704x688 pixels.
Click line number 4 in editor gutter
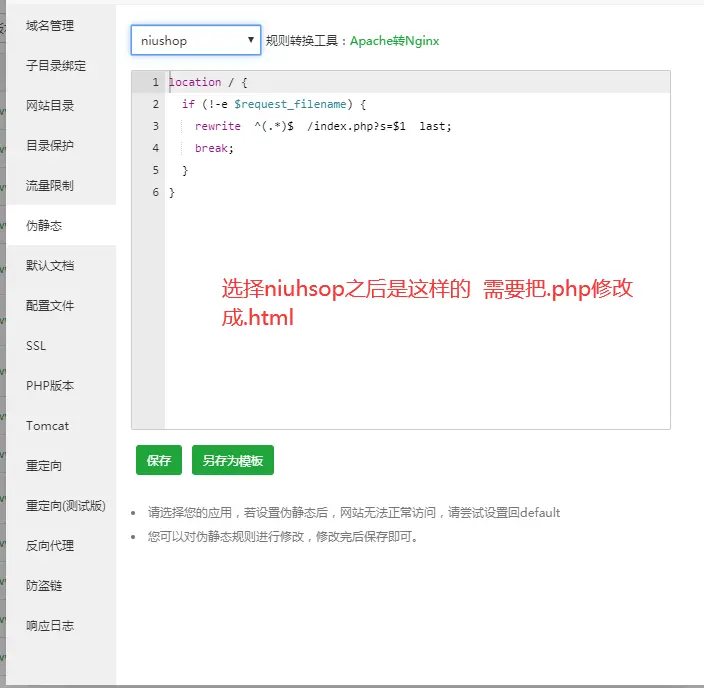(x=155, y=148)
